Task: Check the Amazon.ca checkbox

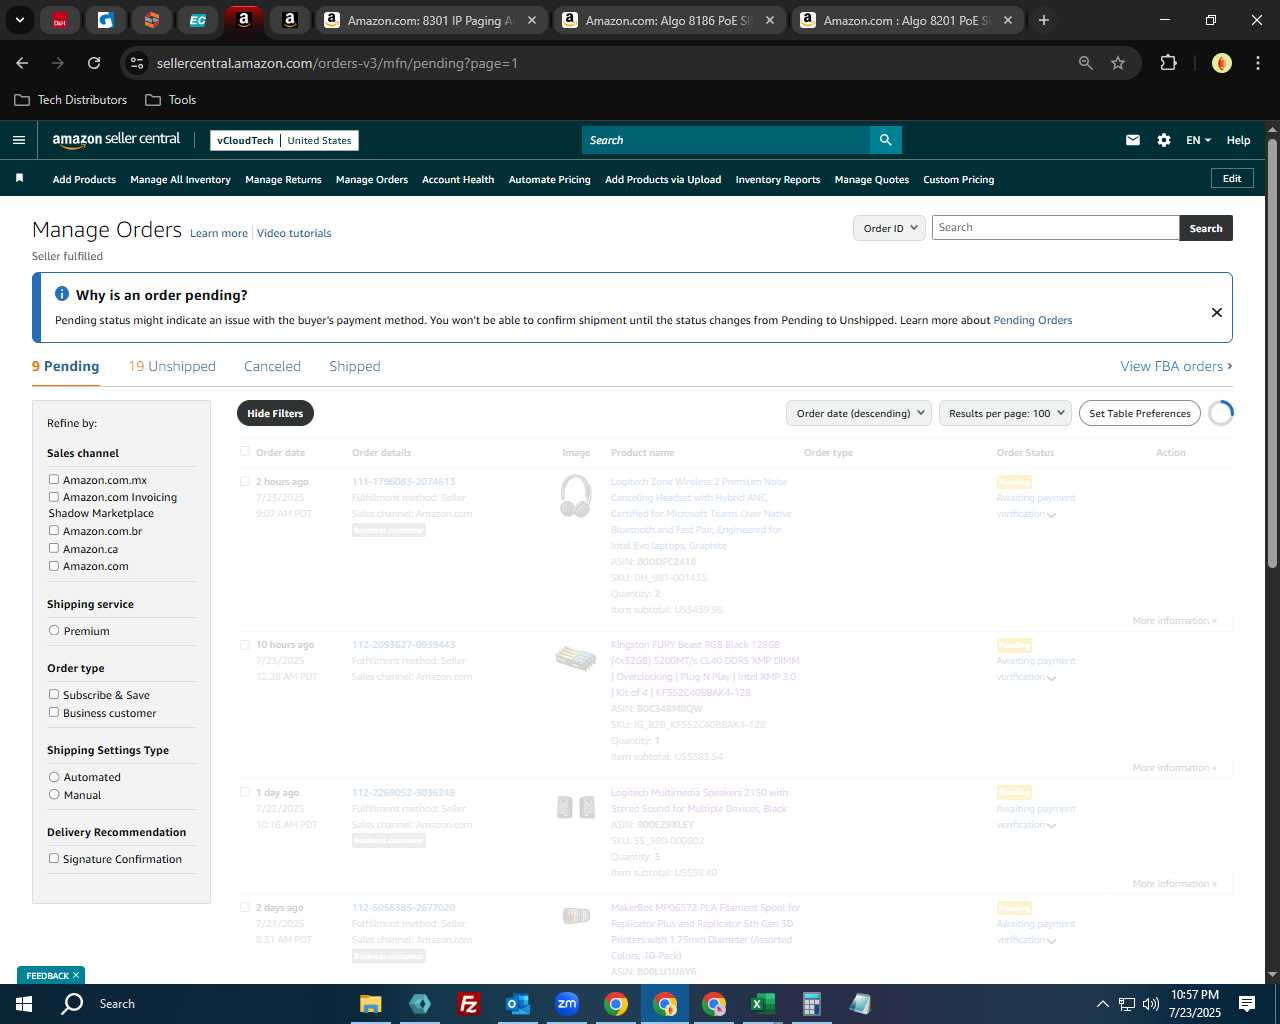Action: (54, 548)
